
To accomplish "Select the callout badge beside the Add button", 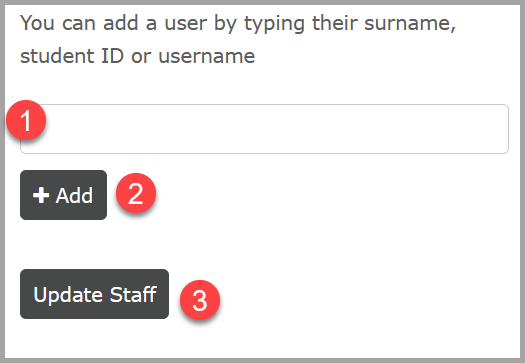I will [136, 193].
